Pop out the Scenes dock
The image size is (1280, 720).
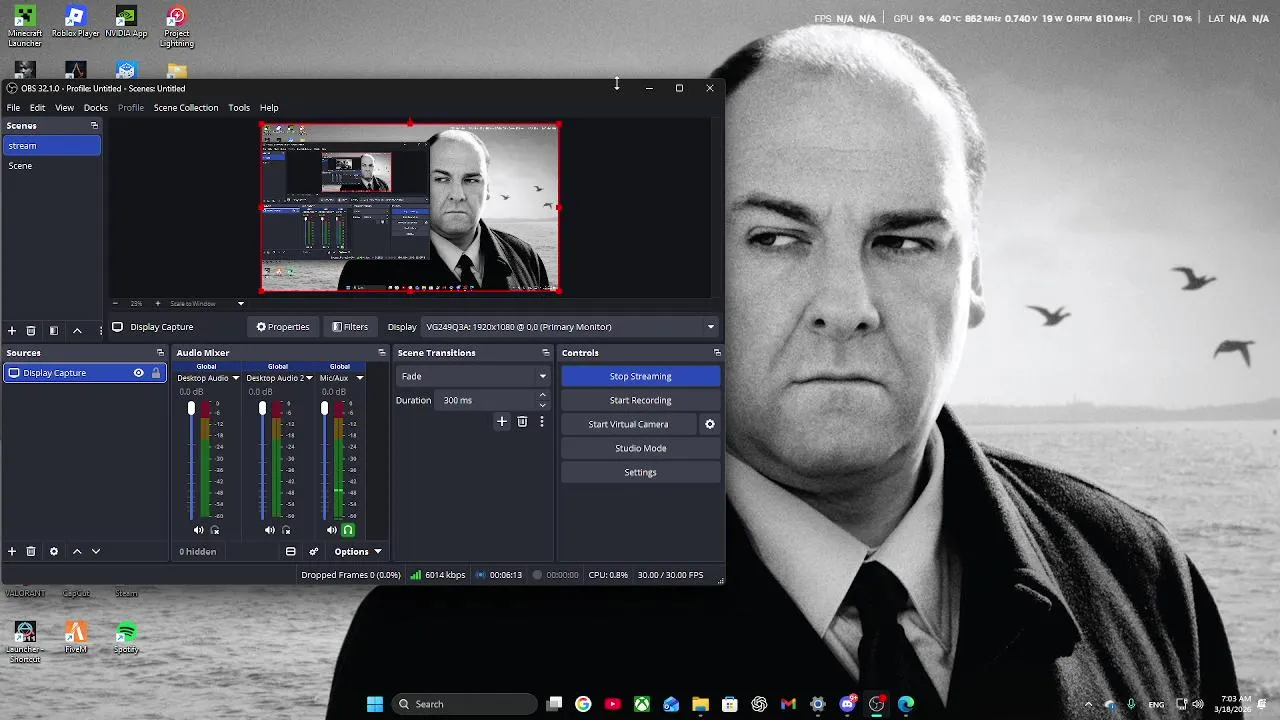click(x=94, y=126)
